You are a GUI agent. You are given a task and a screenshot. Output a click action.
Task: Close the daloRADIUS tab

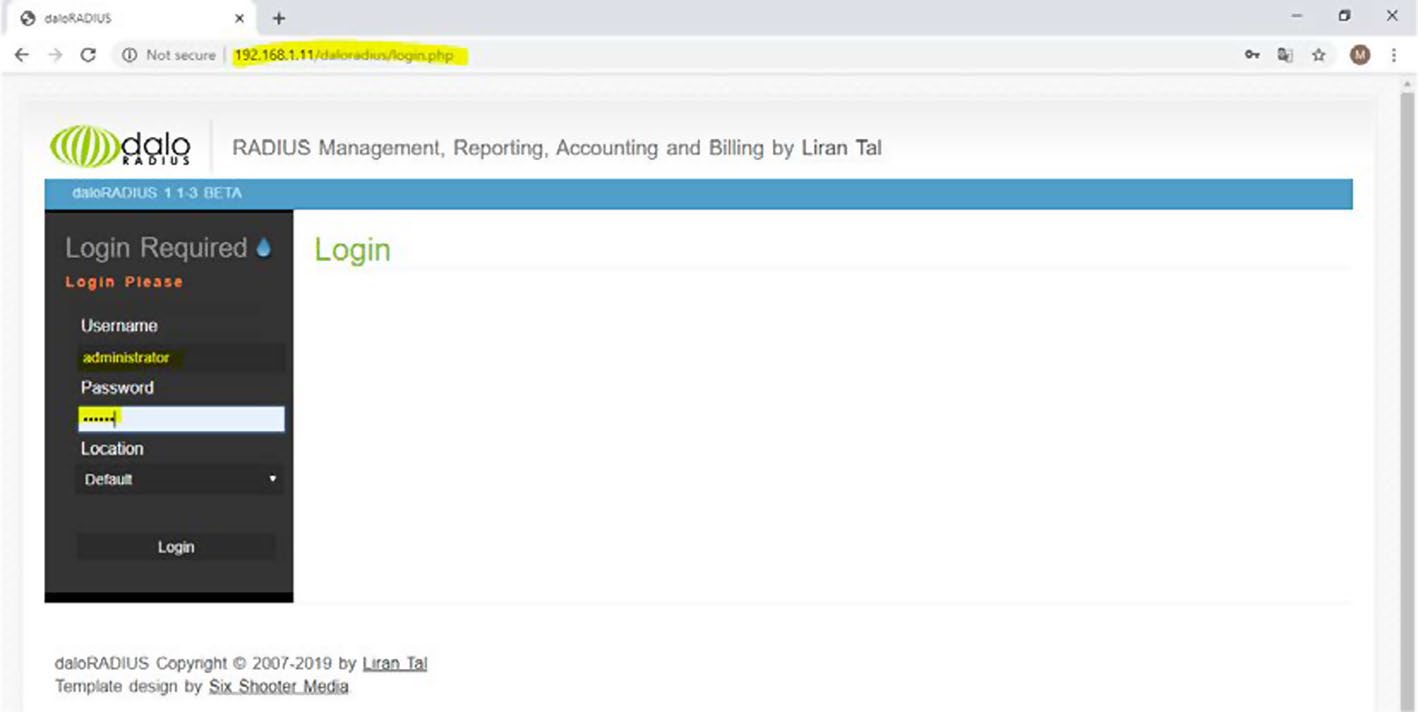pyautogui.click(x=239, y=18)
